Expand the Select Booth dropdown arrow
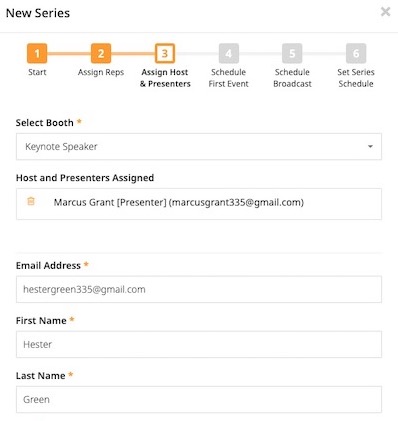Viewport: 398px width, 421px height. [x=370, y=146]
